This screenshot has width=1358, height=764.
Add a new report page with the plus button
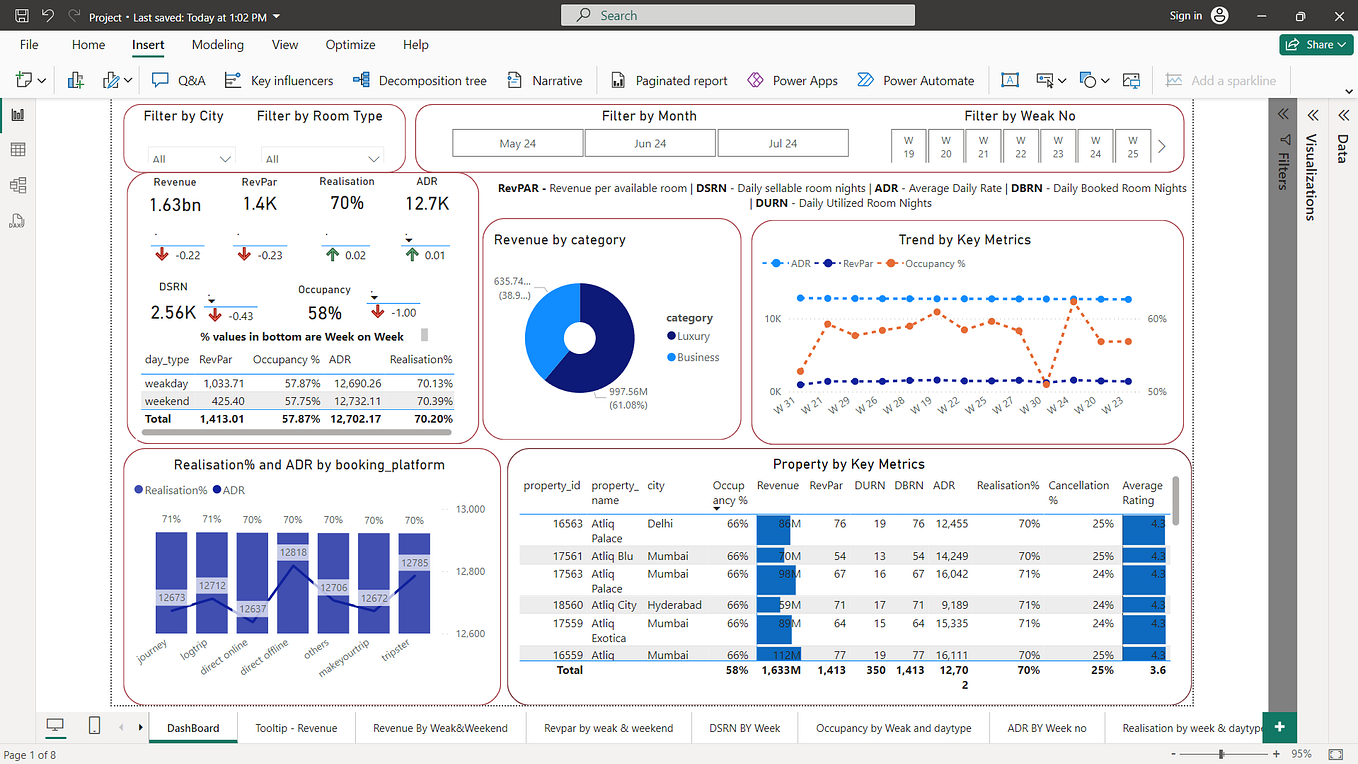(x=1280, y=728)
